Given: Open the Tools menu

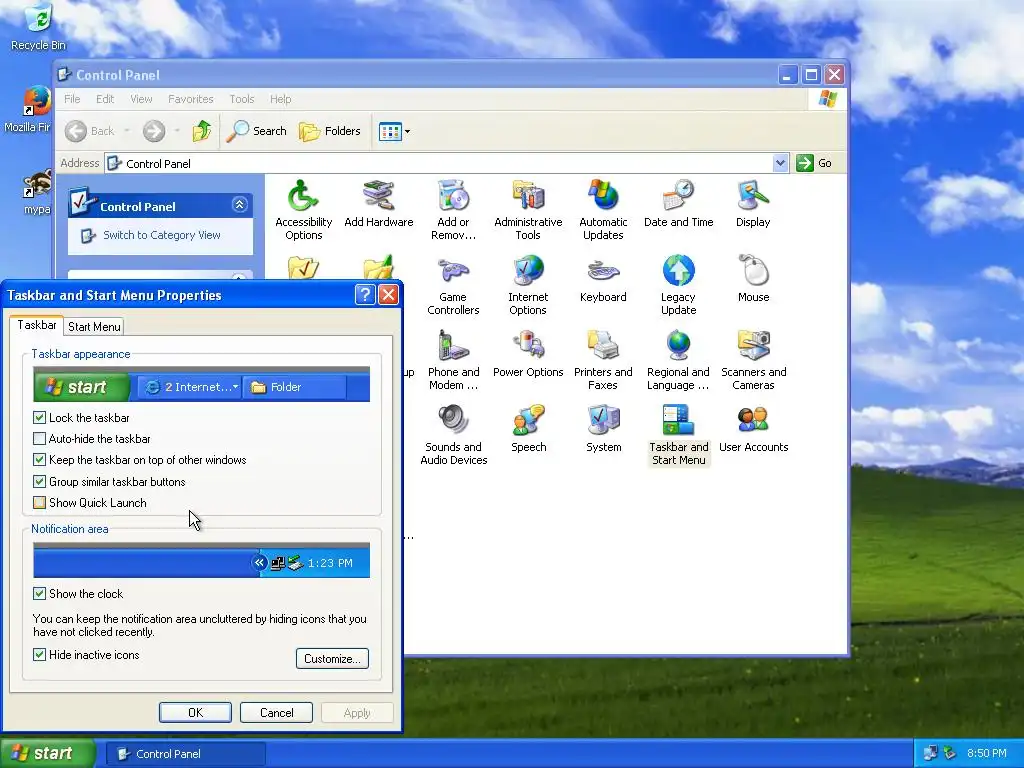Looking at the screenshot, I should point(242,99).
